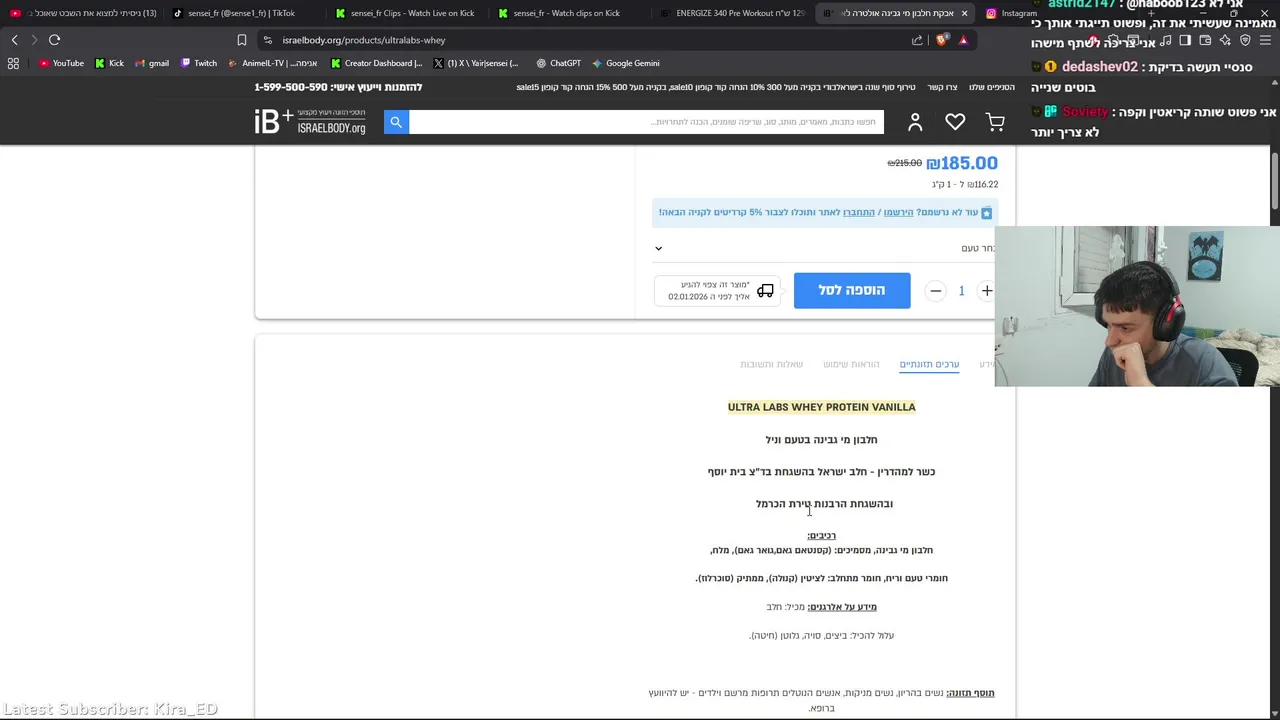Open Google Gemini bookmark
This screenshot has width=1280, height=720.
pos(625,63)
